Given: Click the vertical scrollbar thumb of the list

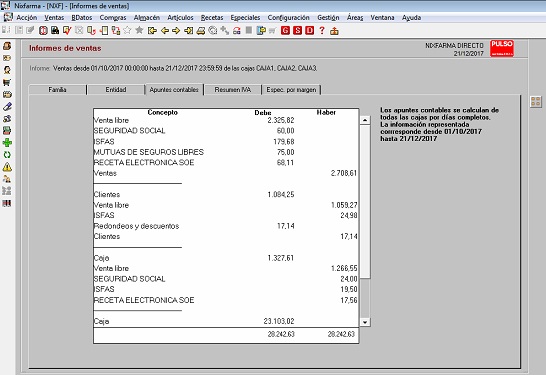Looking at the screenshot, I should point(365,202).
